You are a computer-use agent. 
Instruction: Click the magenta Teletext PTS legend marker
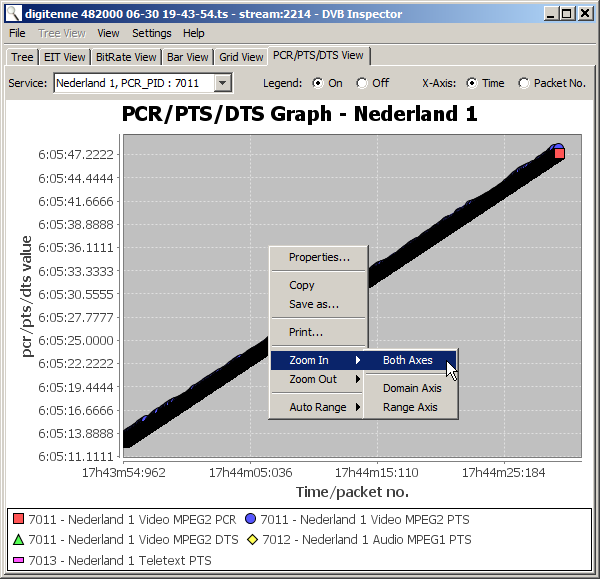coord(18,561)
